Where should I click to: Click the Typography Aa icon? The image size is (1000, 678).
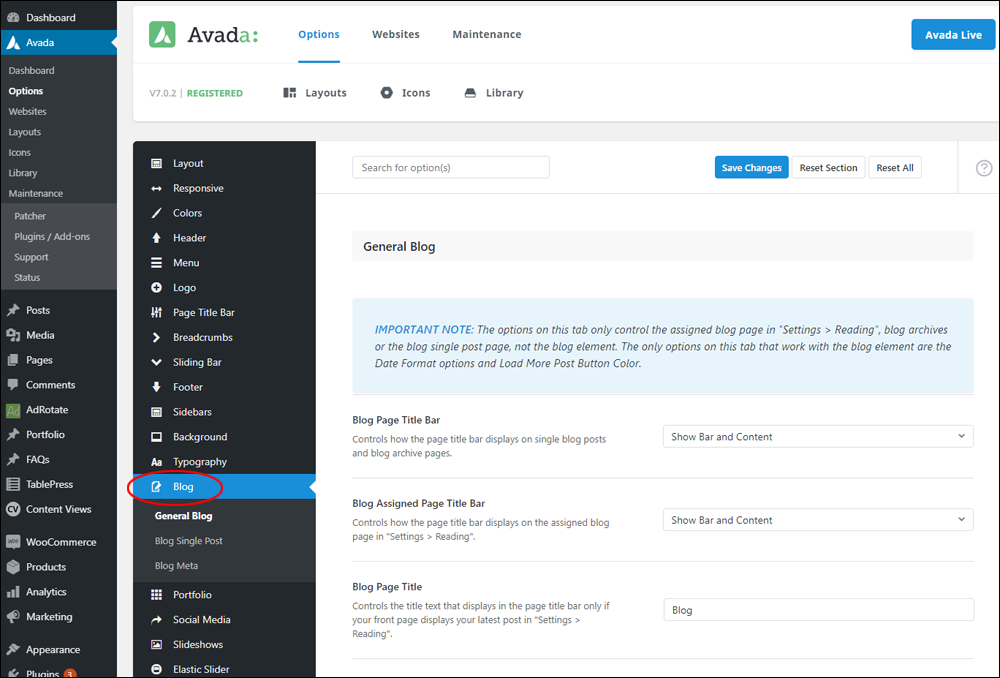point(156,462)
